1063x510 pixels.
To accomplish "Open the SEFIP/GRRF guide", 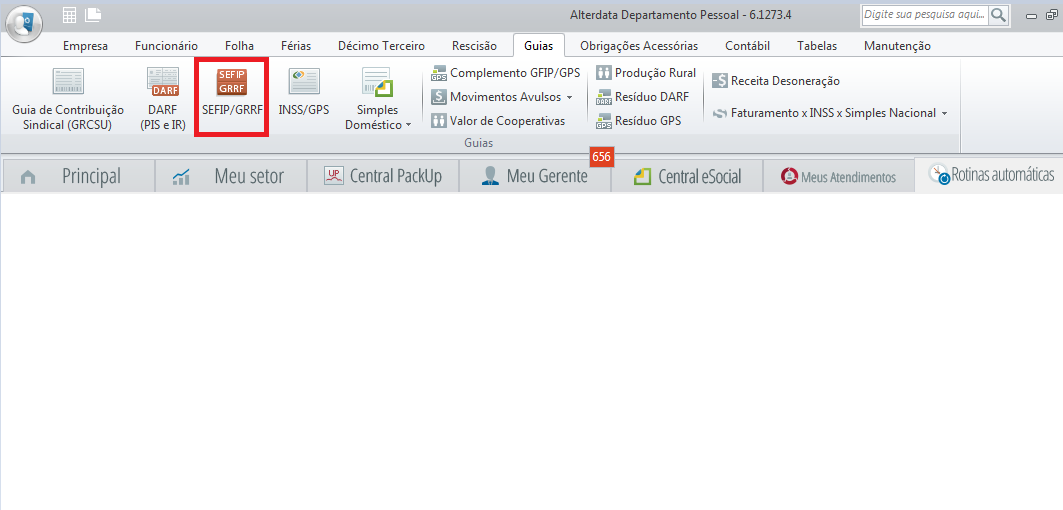I will [232, 97].
